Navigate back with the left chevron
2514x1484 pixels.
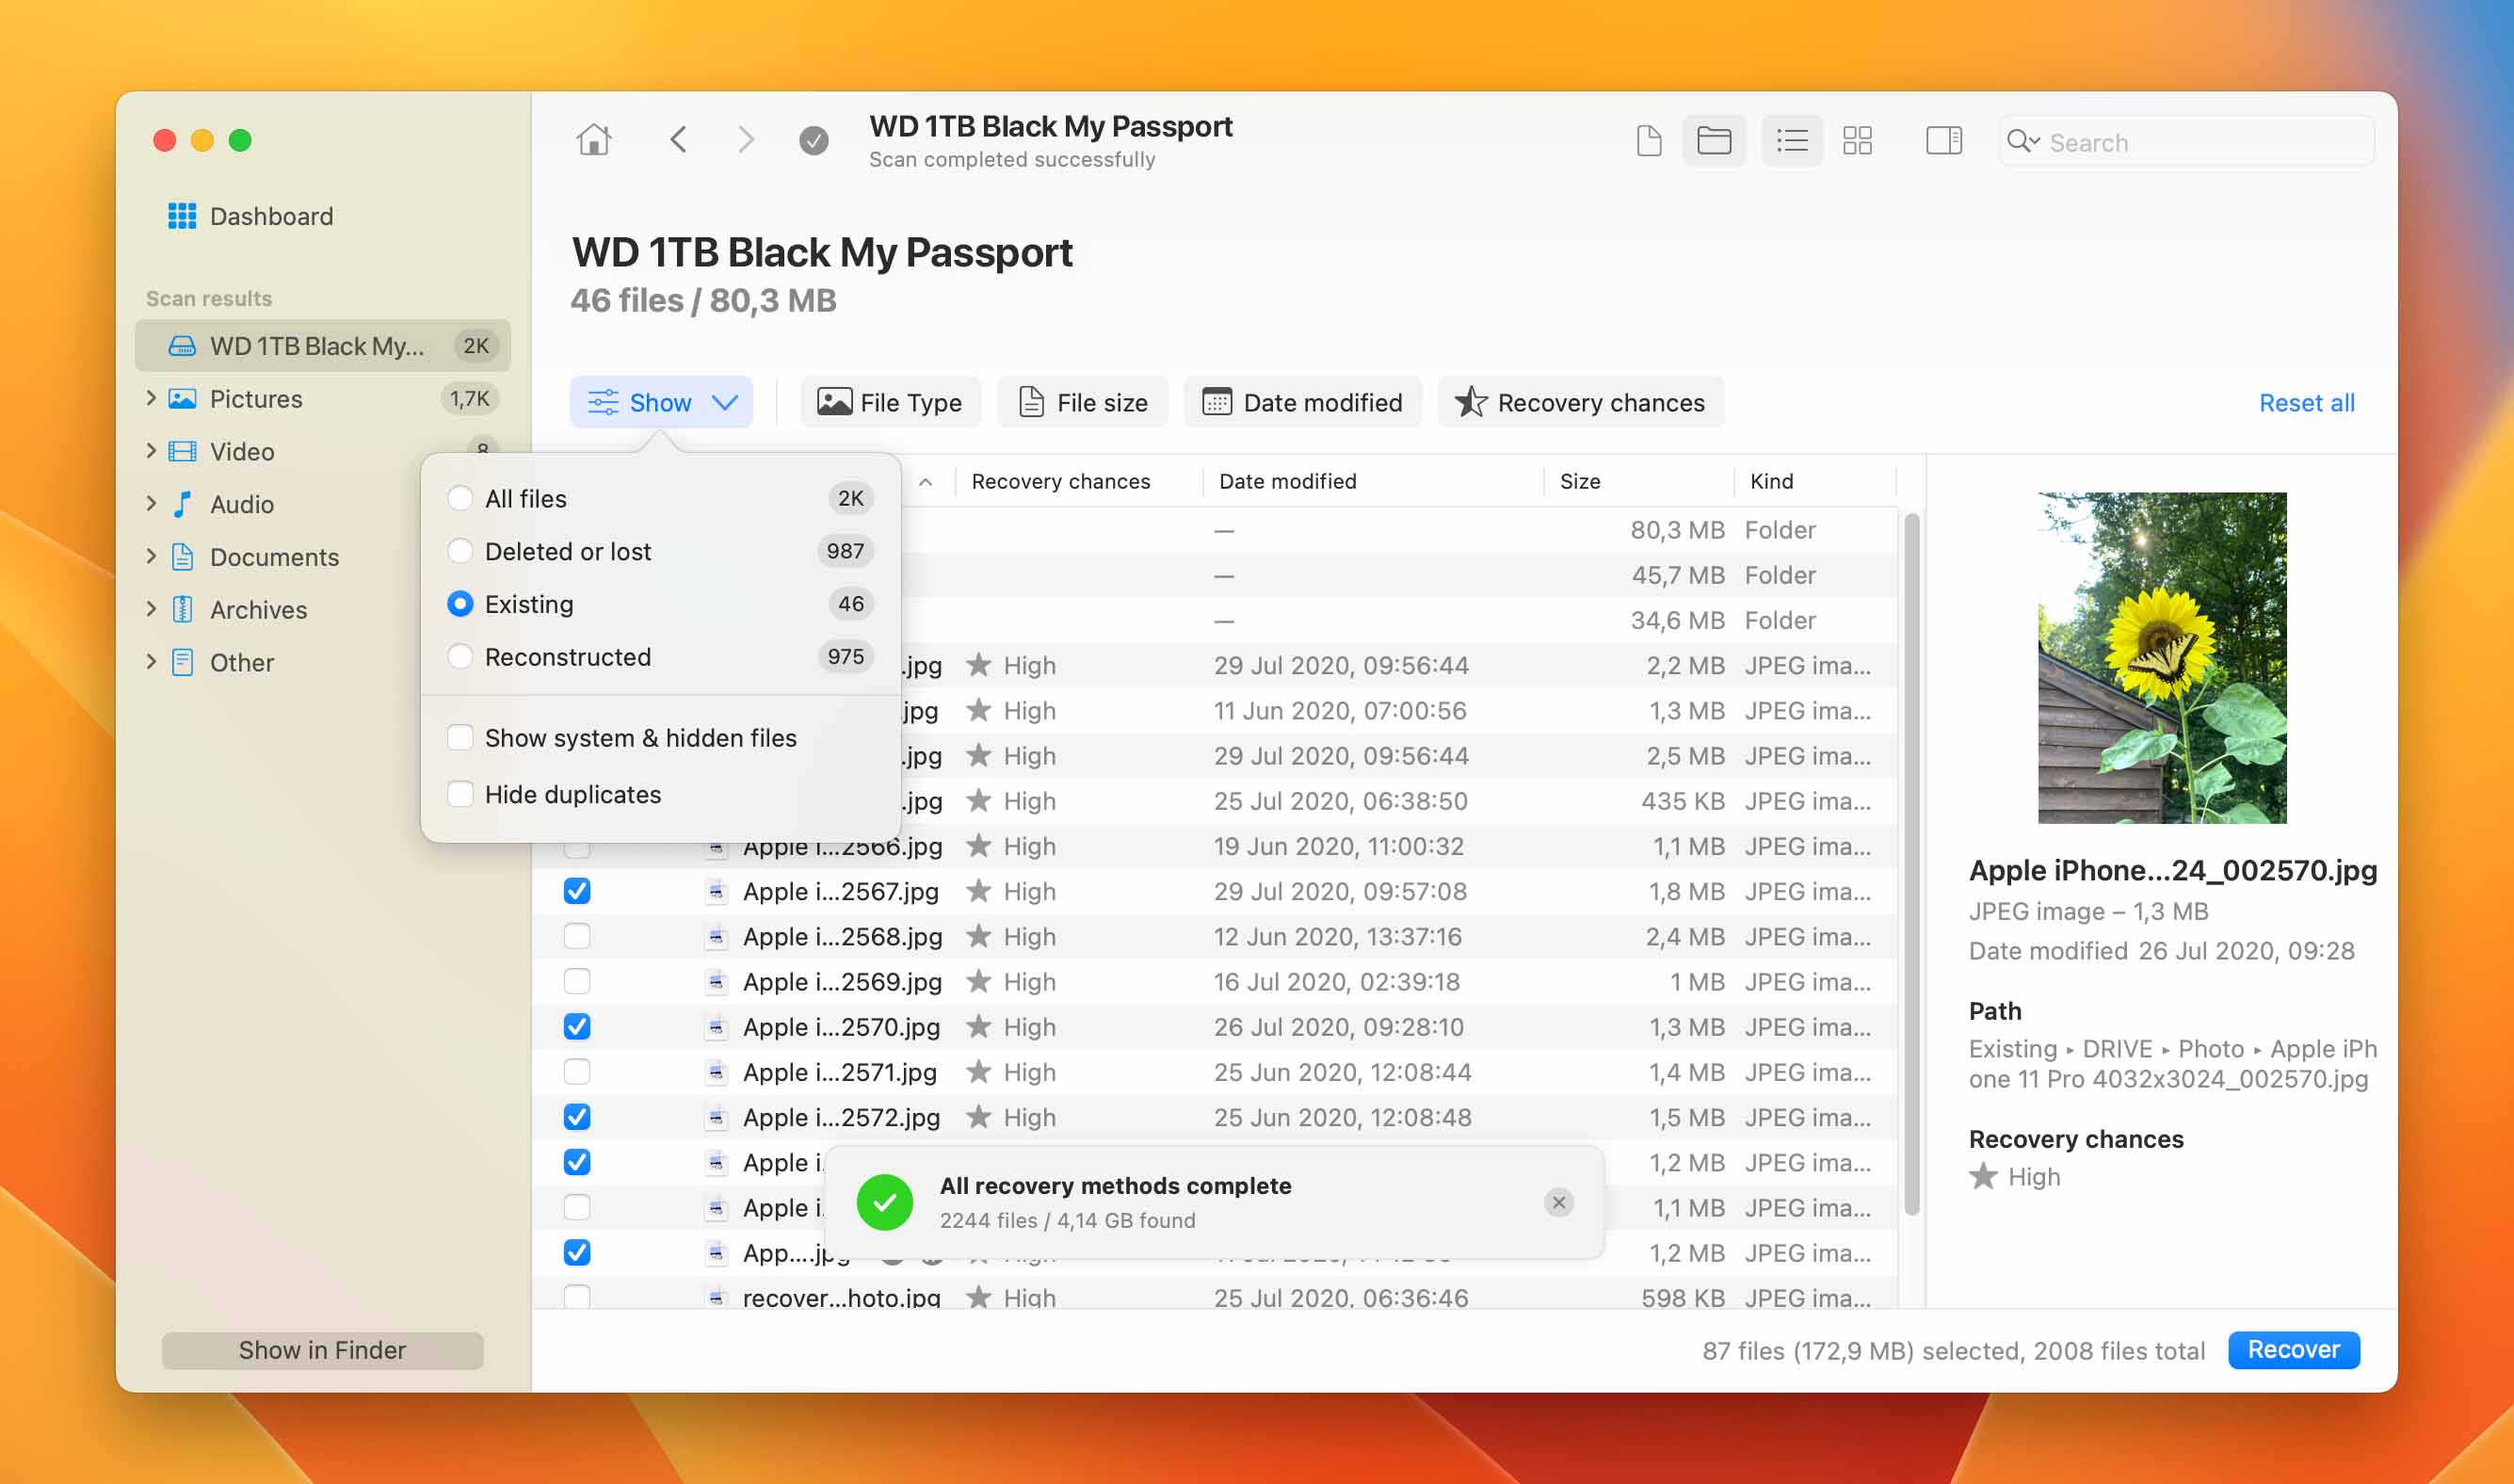pyautogui.click(x=679, y=139)
